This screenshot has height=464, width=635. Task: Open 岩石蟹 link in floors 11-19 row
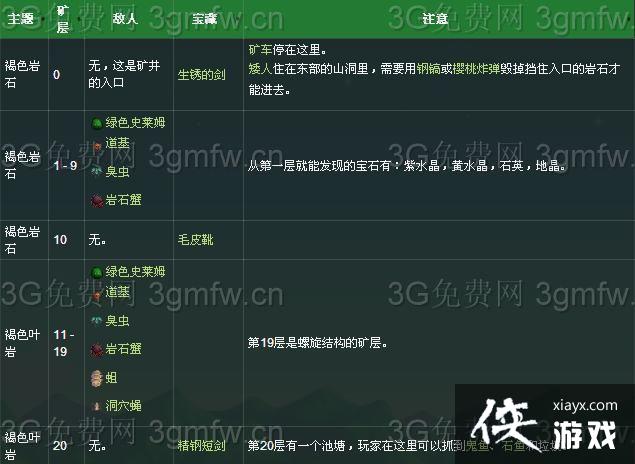[124, 349]
